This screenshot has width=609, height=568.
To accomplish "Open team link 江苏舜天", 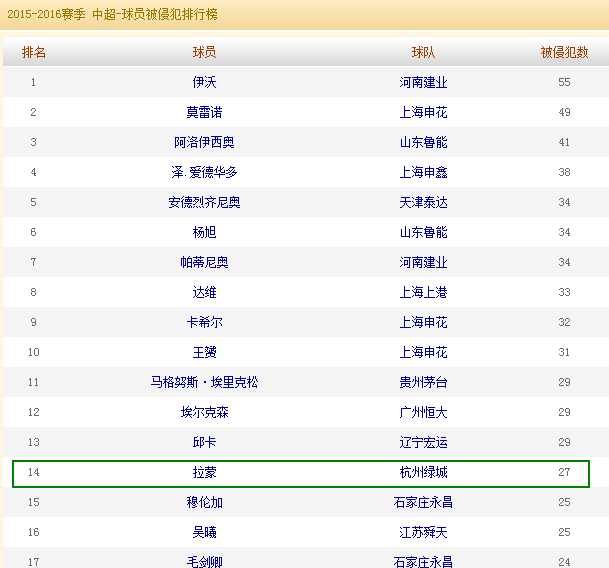I will (x=423, y=532).
